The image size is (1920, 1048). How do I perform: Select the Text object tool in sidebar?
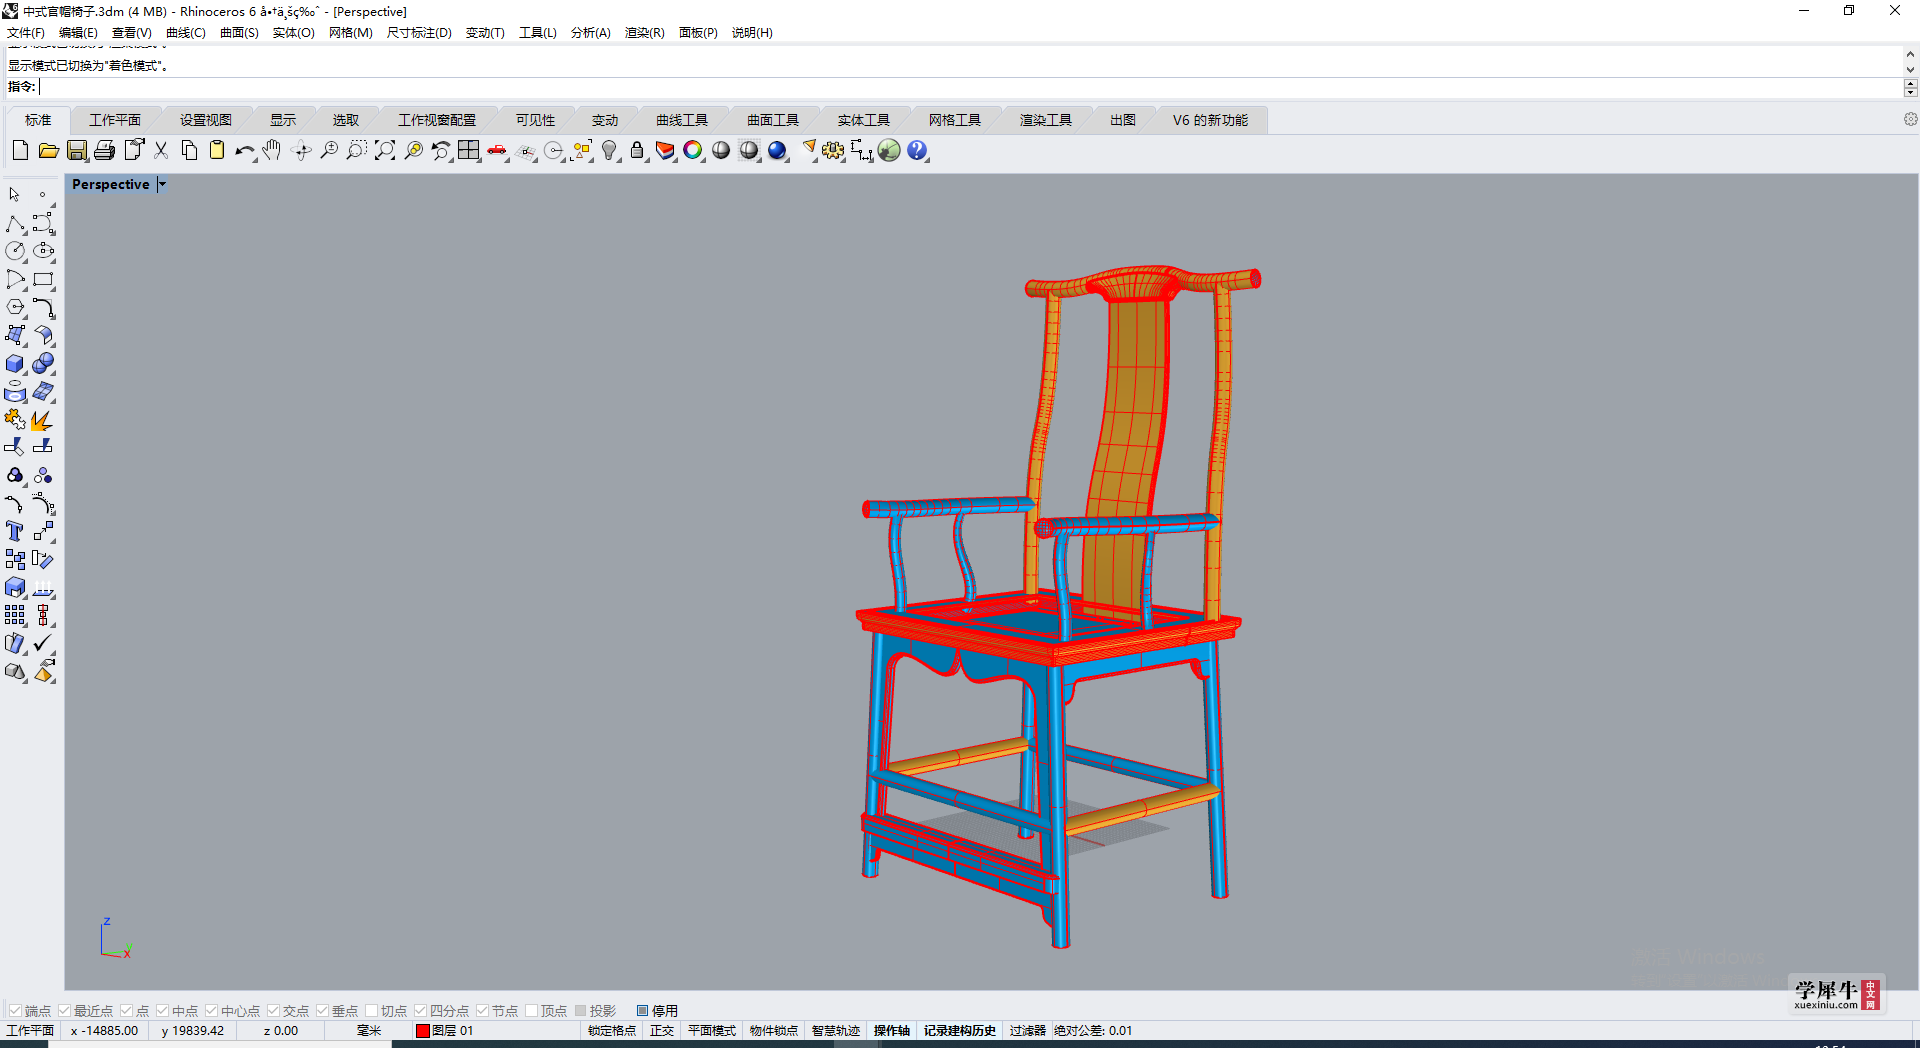[x=15, y=532]
